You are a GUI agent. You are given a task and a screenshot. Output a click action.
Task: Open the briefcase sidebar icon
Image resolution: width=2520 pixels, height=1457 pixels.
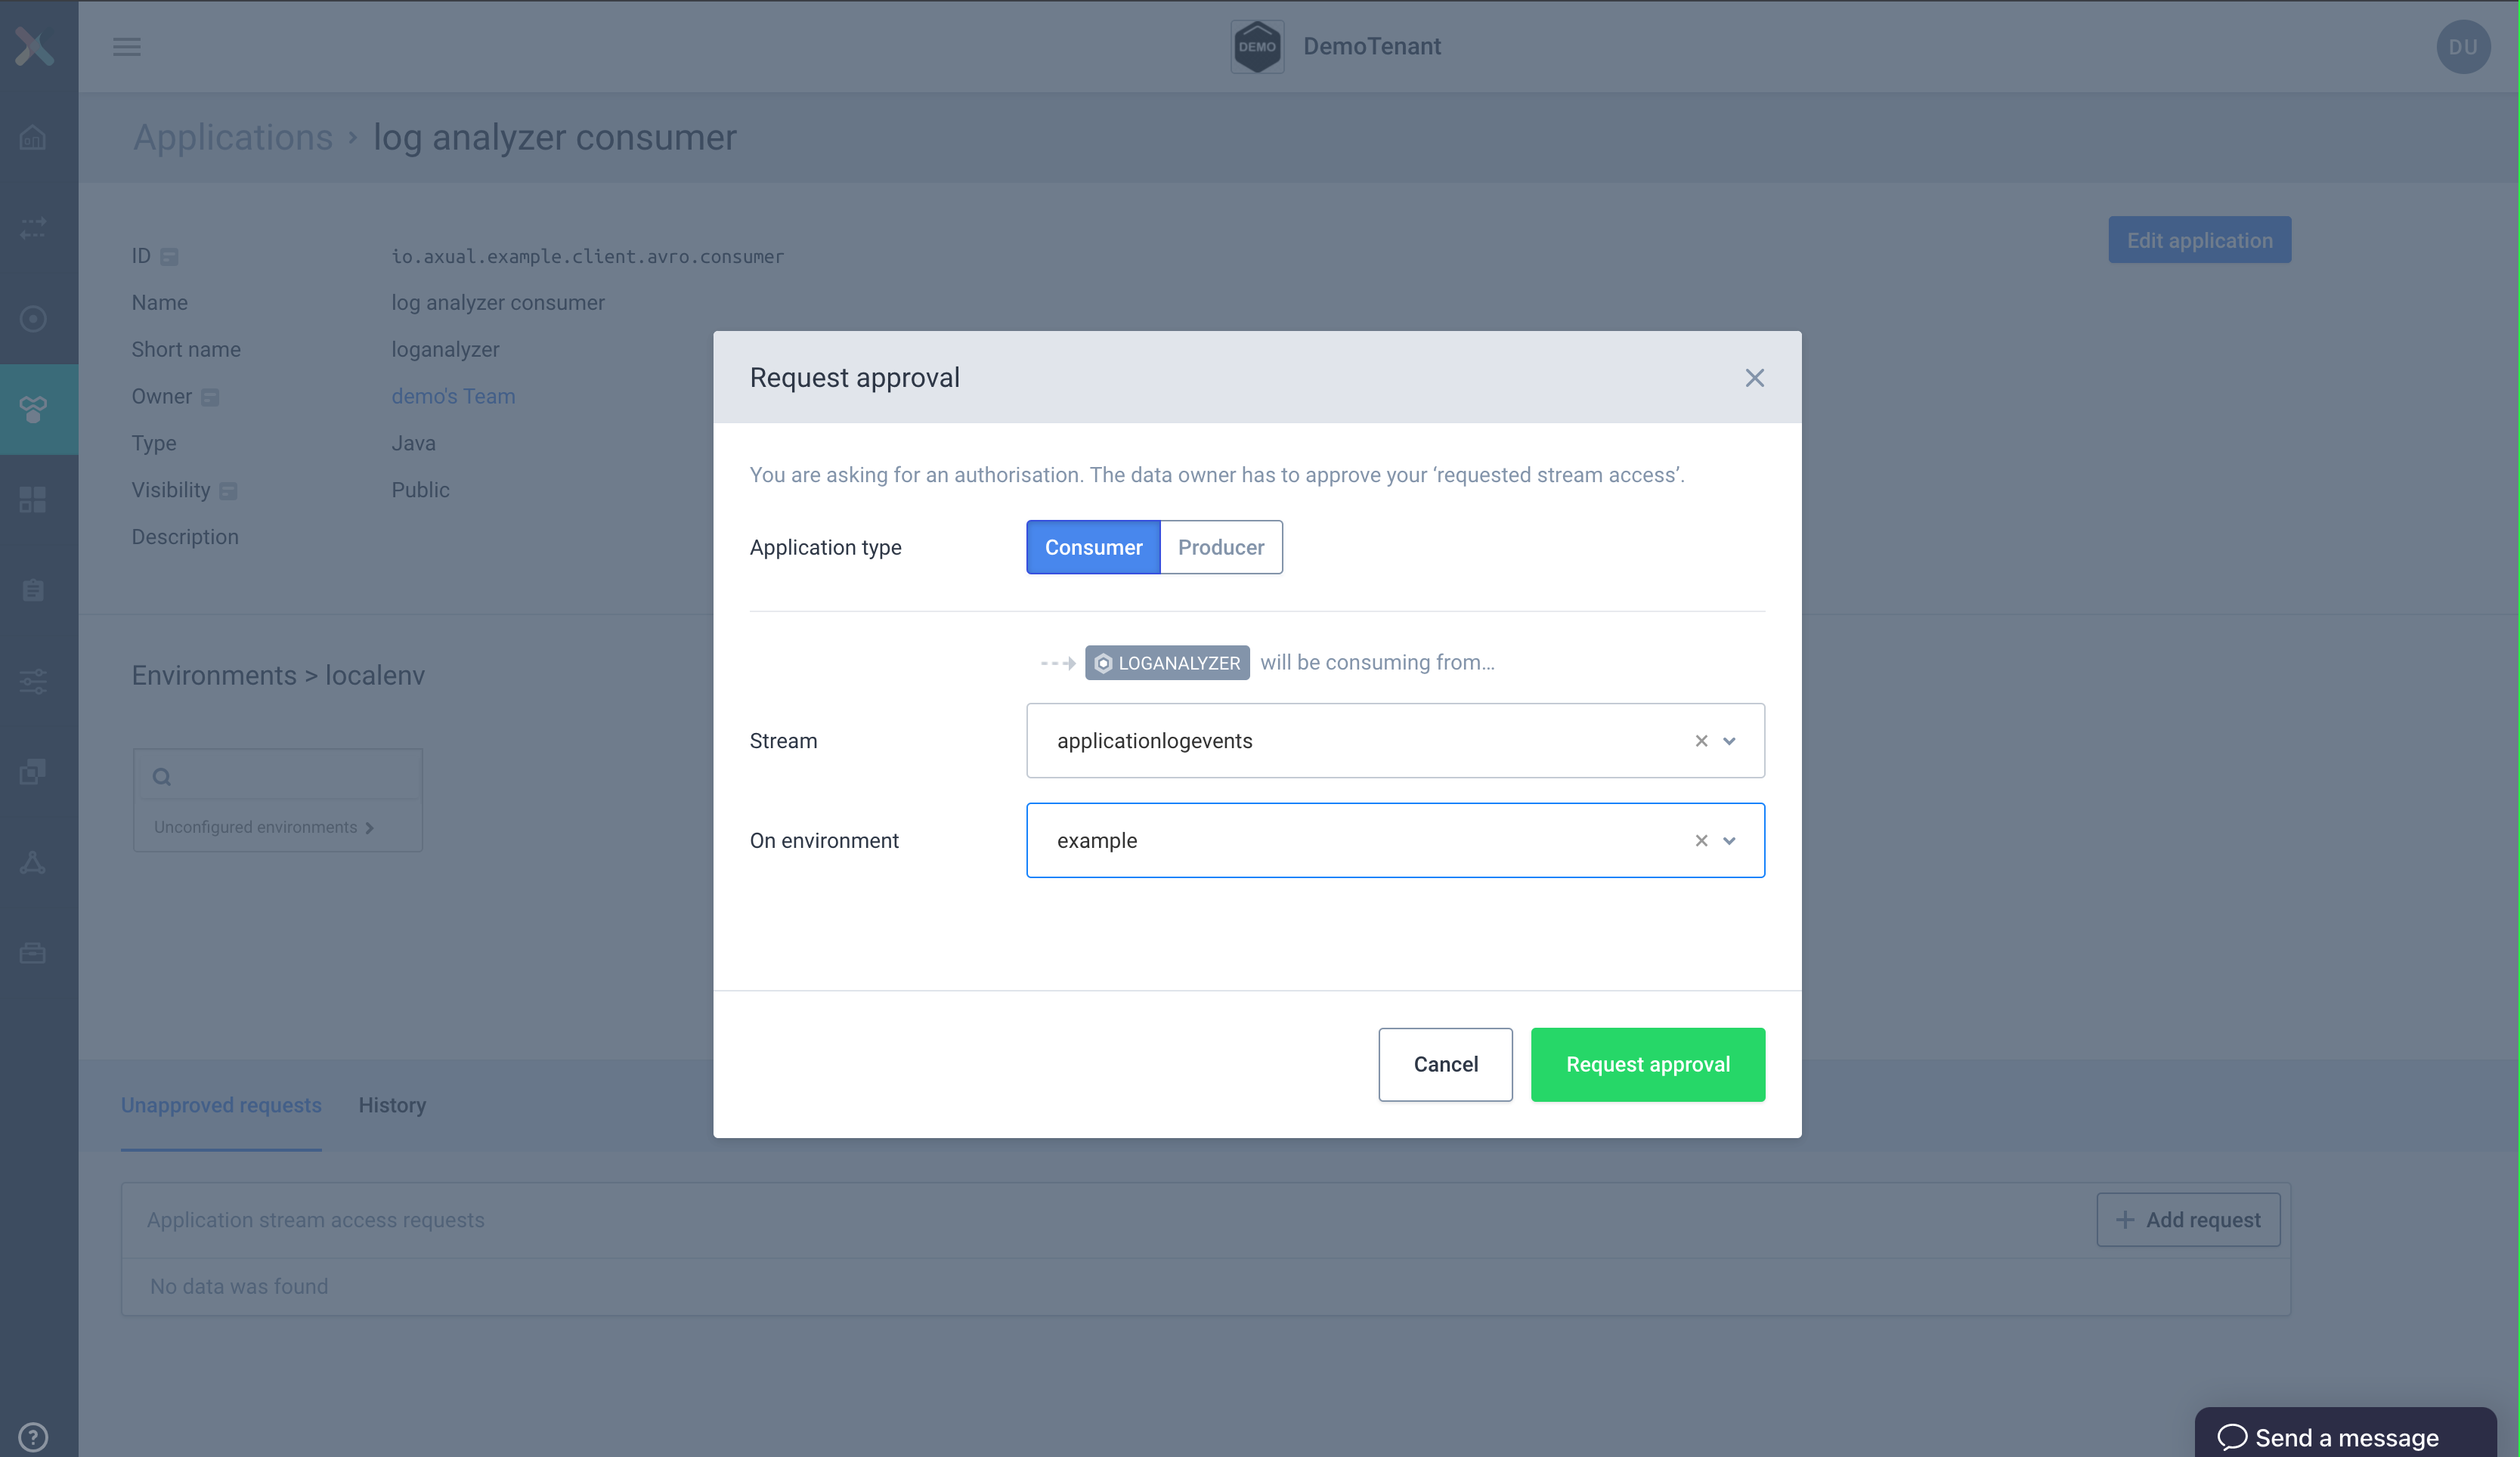pos(33,953)
